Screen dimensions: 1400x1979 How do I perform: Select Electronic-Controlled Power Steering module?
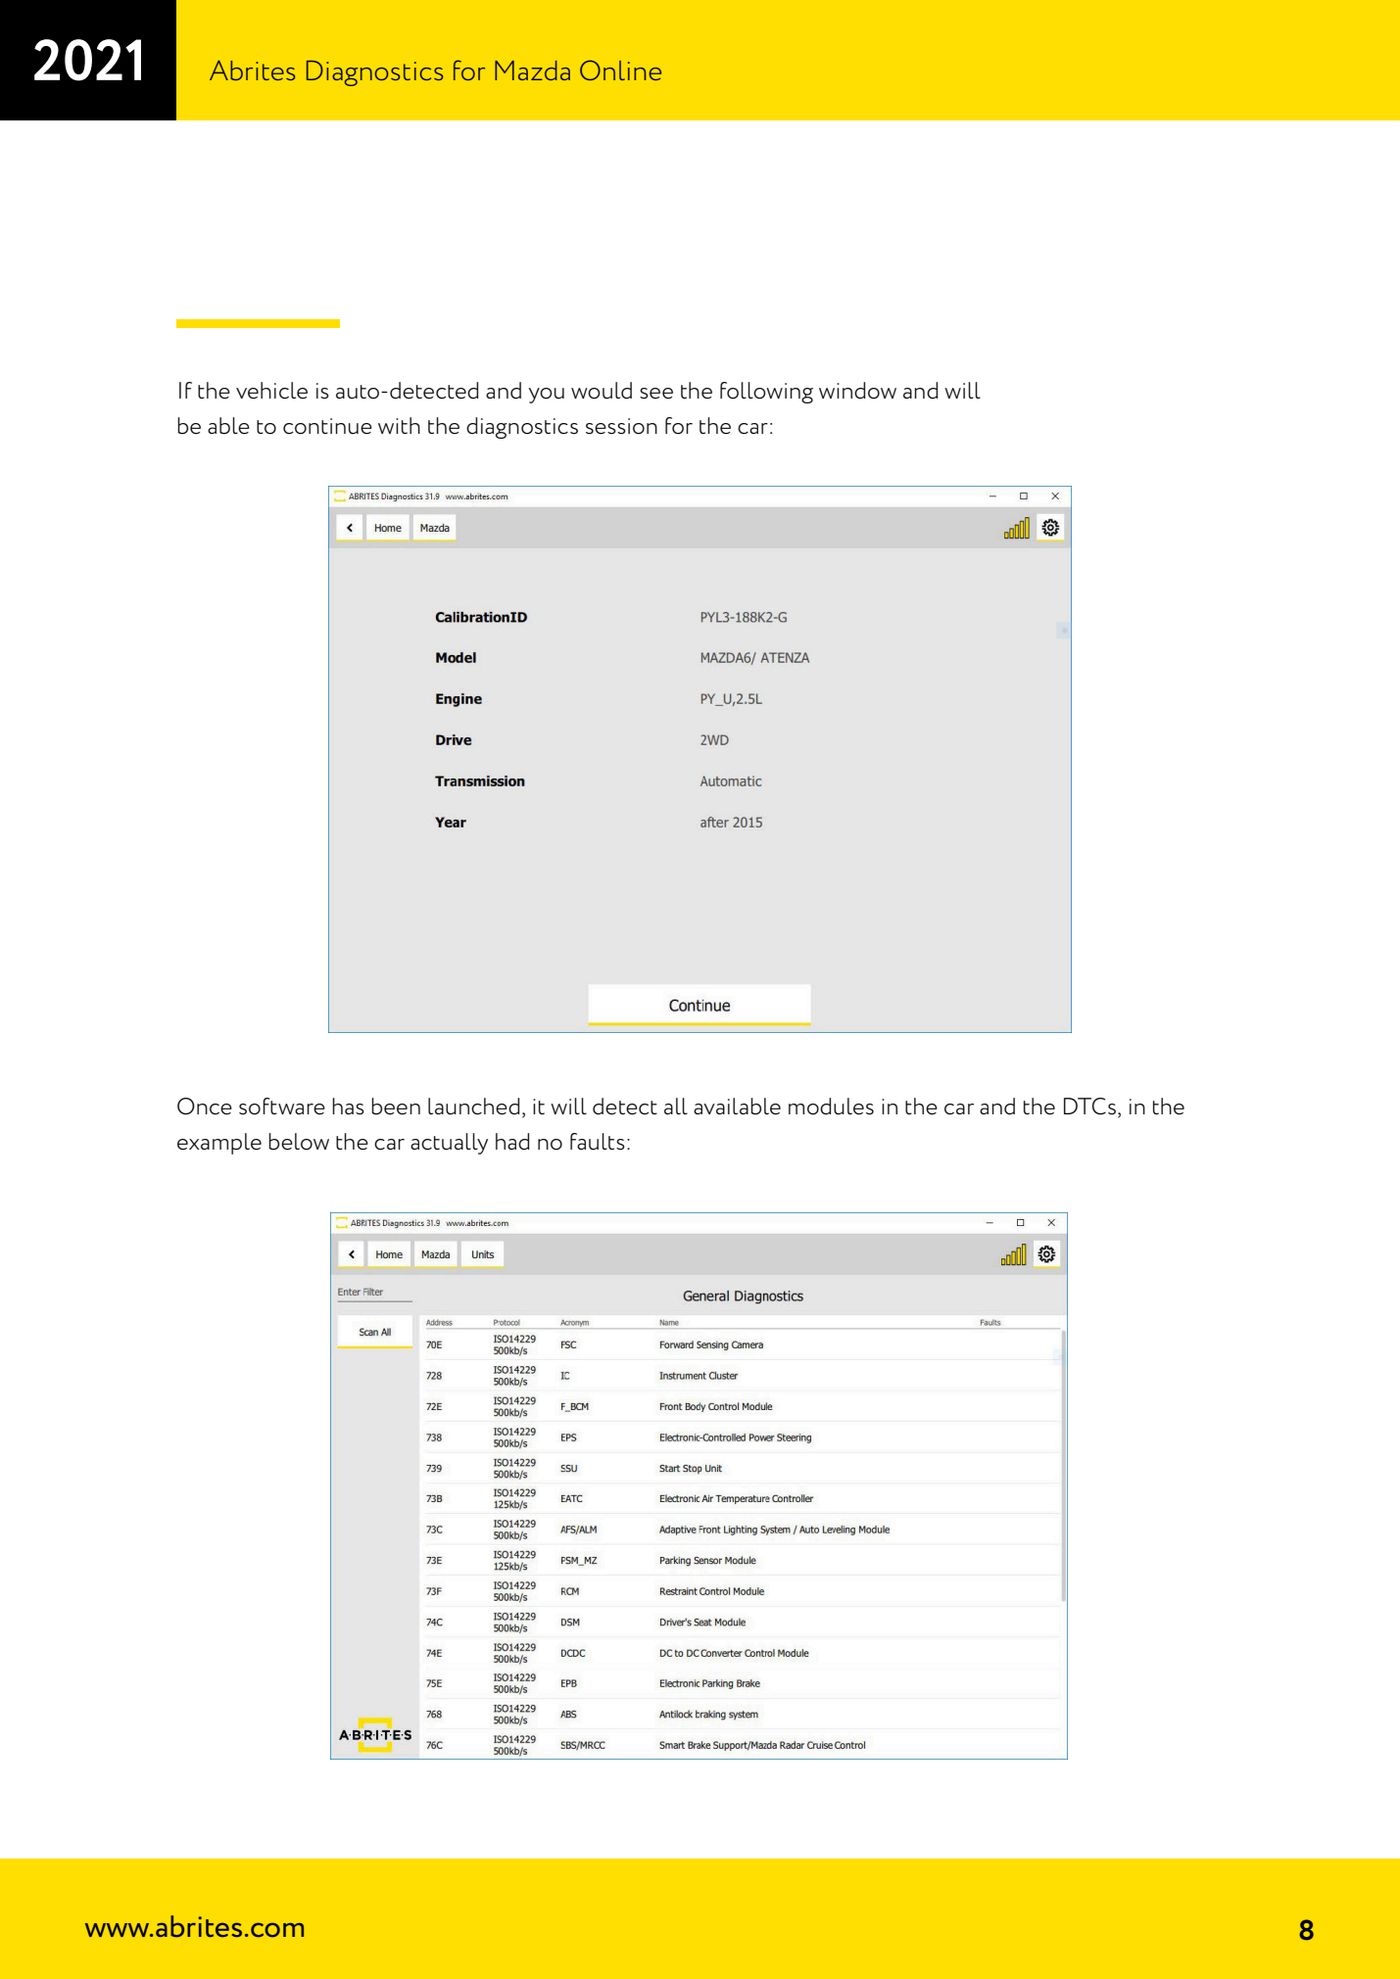(740, 1438)
